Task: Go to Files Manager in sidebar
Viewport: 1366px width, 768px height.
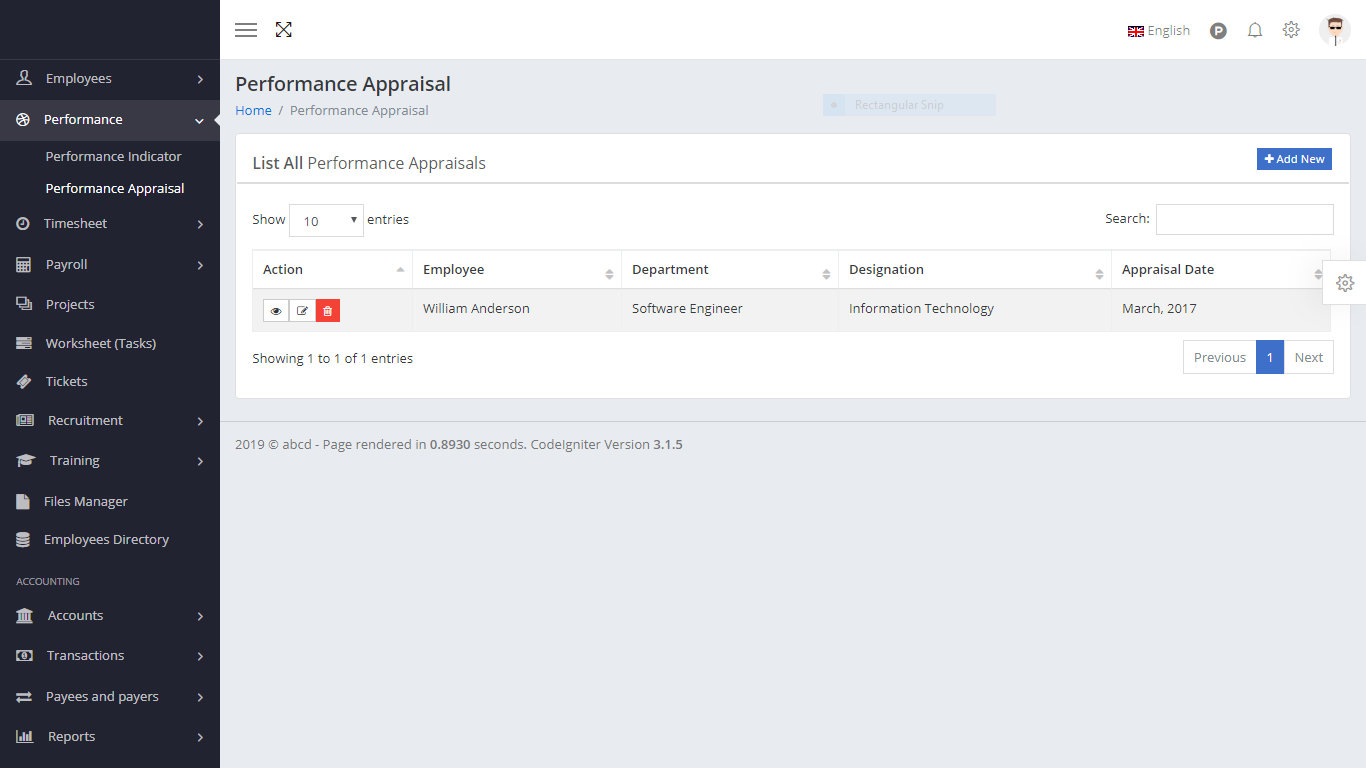Action: click(x=86, y=502)
